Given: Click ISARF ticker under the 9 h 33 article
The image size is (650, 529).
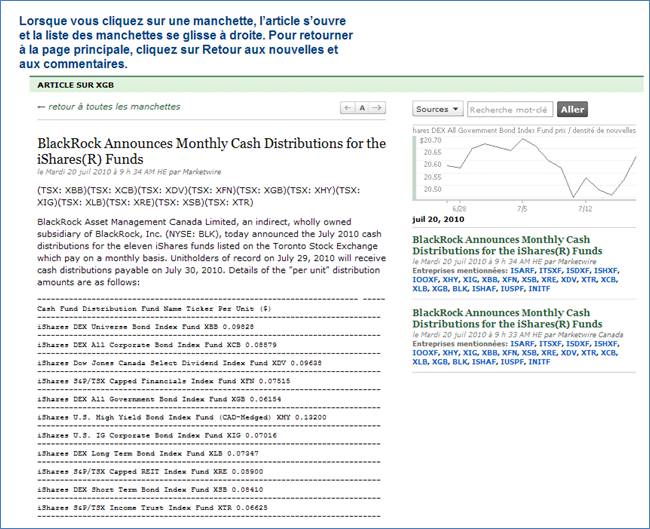Looking at the screenshot, I should point(522,344).
